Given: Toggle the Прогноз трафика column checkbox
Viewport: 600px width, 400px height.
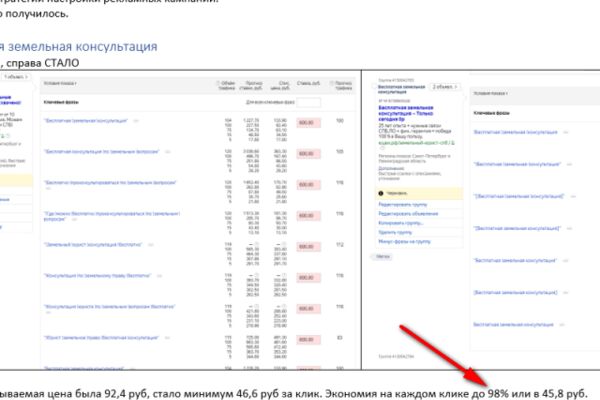Looking at the screenshot, I should (x=332, y=83).
